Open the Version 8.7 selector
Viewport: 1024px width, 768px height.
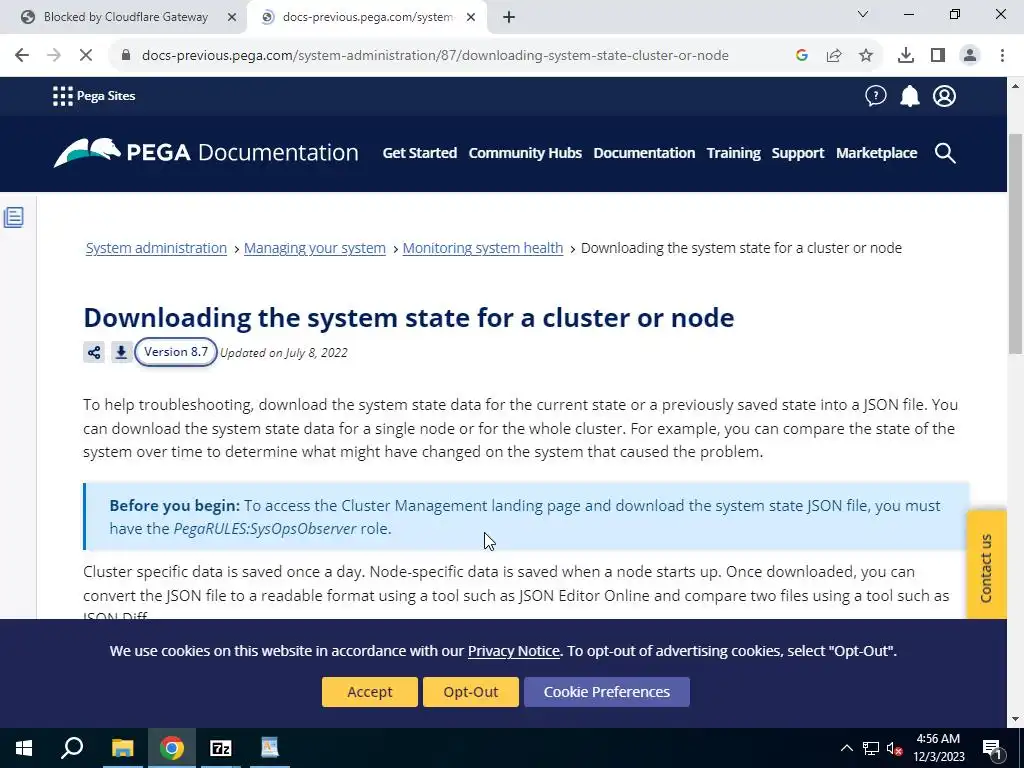click(176, 353)
